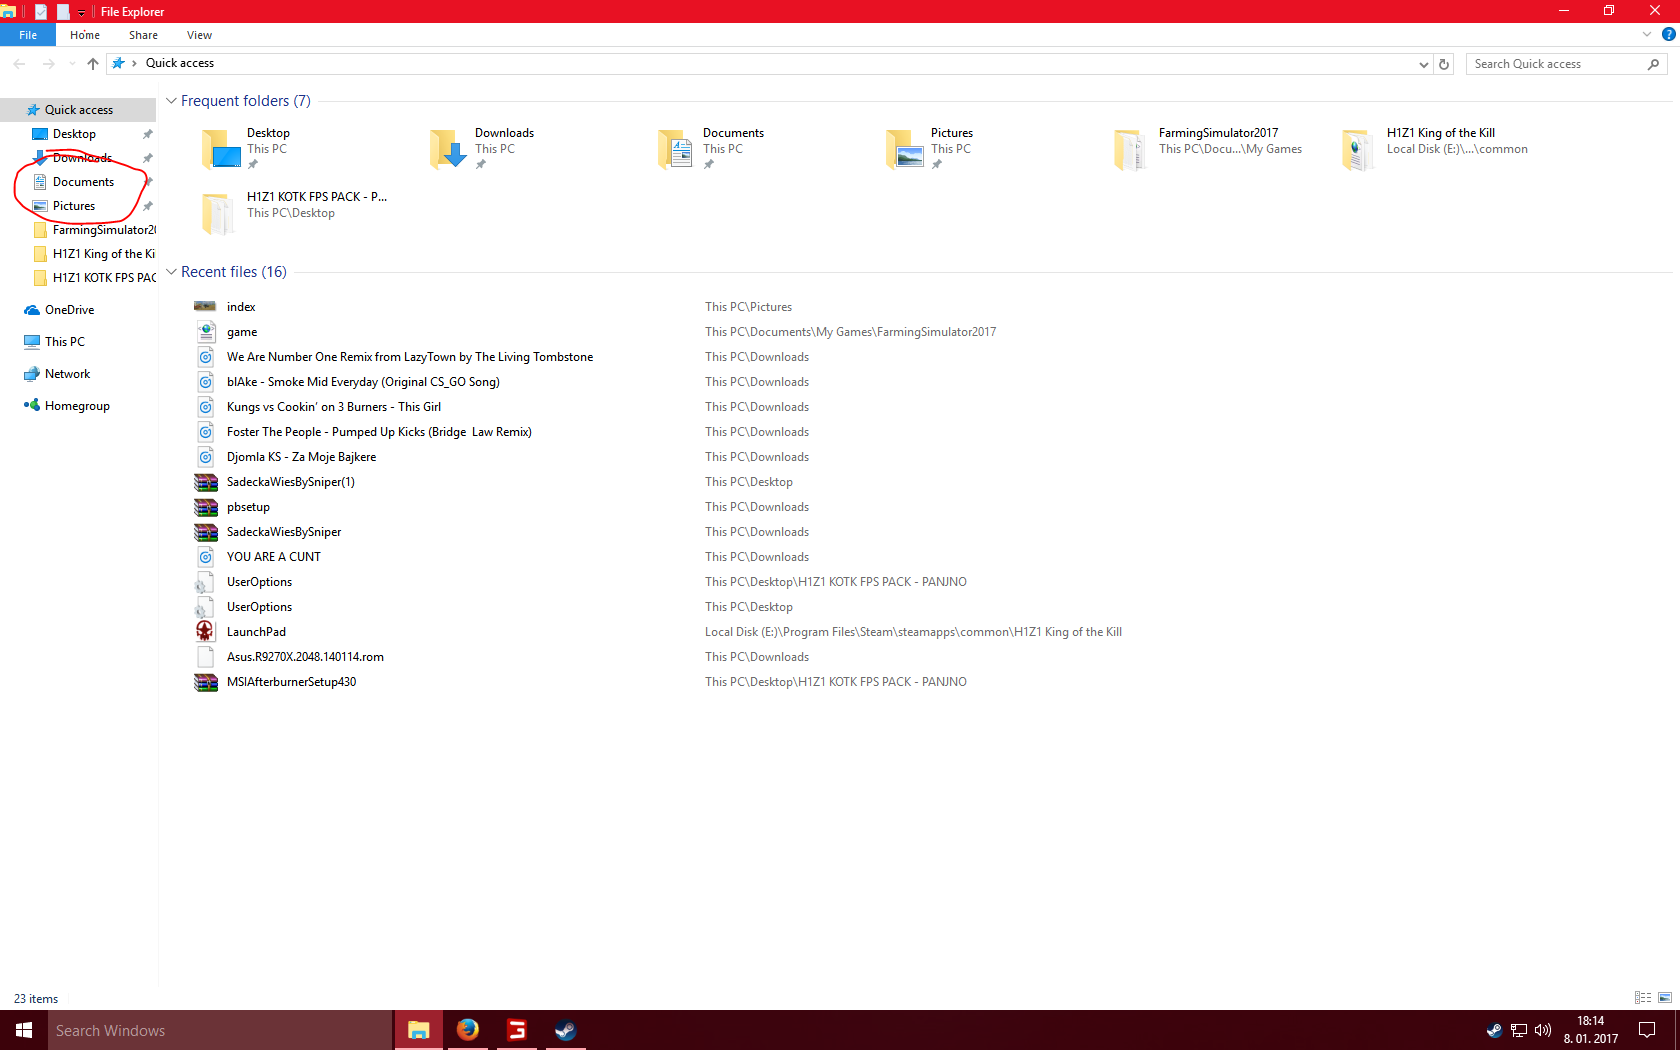This screenshot has width=1680, height=1050.
Task: Open the Action Center notification icon
Action: pos(1647,1030)
